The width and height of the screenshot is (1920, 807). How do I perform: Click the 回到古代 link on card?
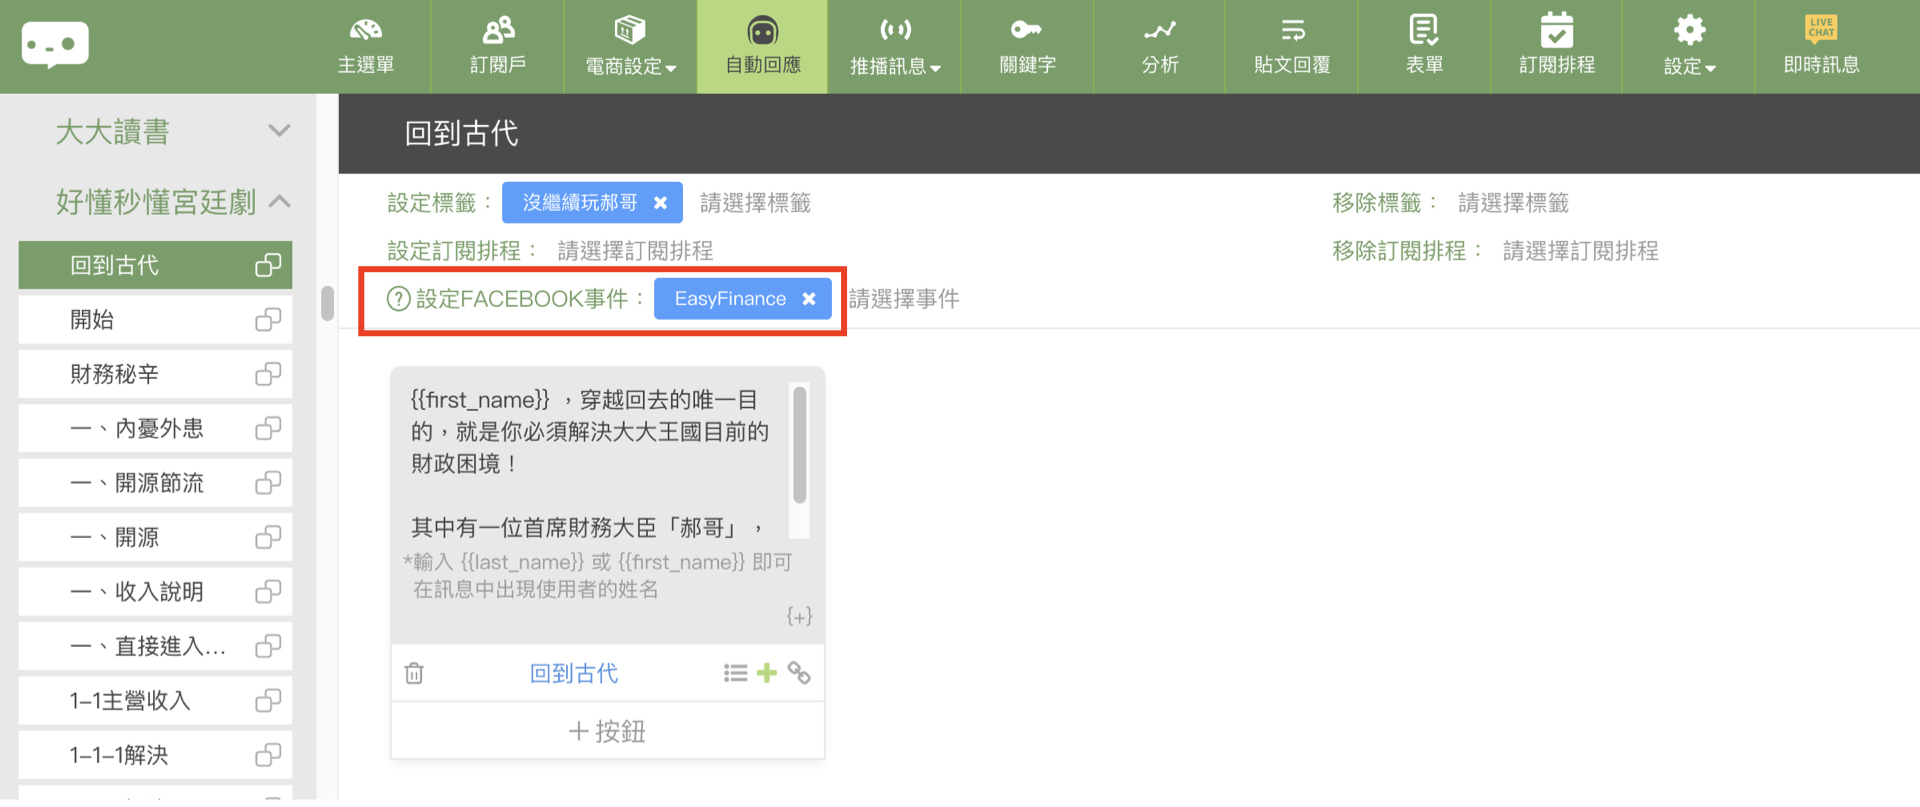[573, 674]
